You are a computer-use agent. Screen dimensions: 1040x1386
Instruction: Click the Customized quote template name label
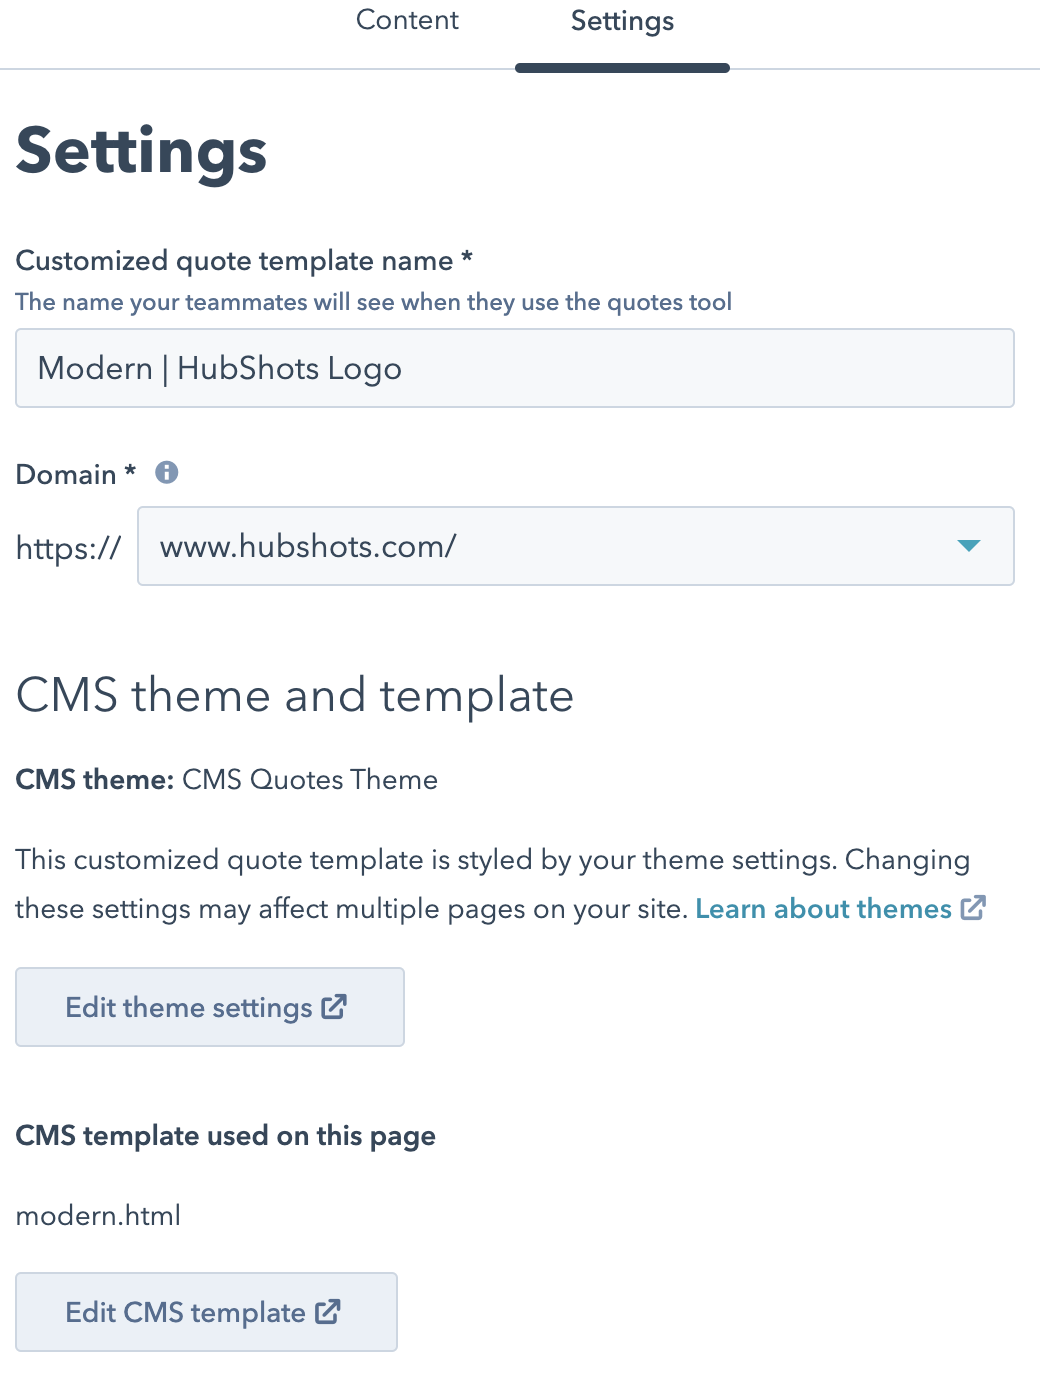[x=235, y=261]
